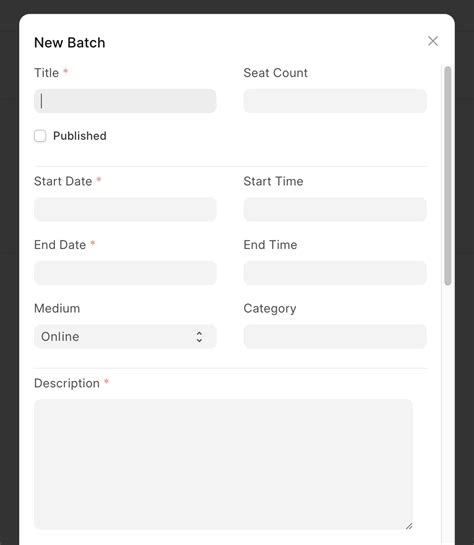
Task: Click the Title field label
Action: tap(47, 73)
